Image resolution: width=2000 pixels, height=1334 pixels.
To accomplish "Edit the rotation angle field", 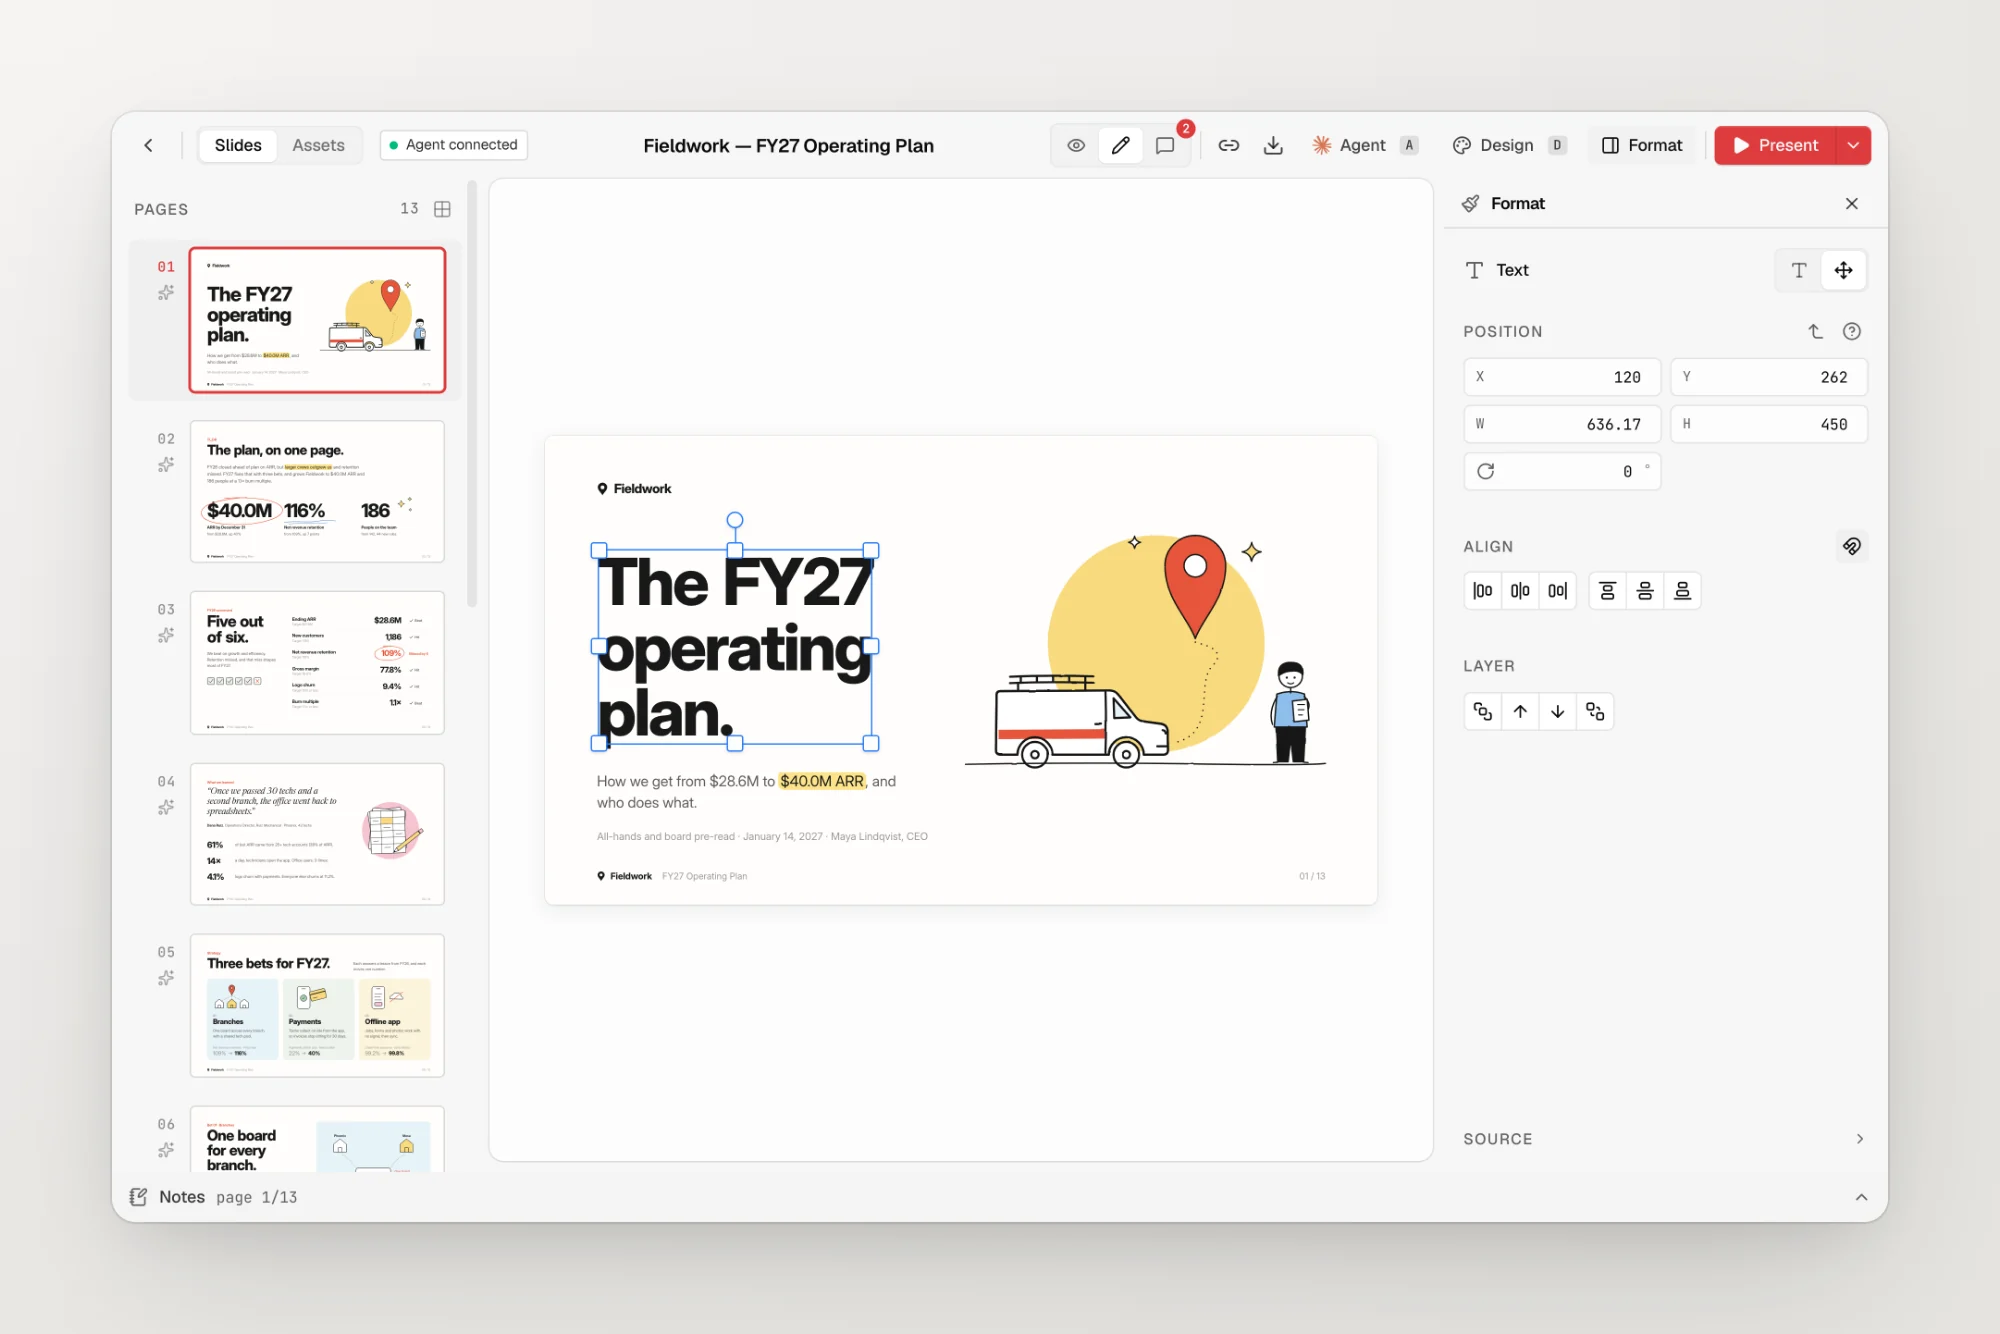I will point(1562,471).
